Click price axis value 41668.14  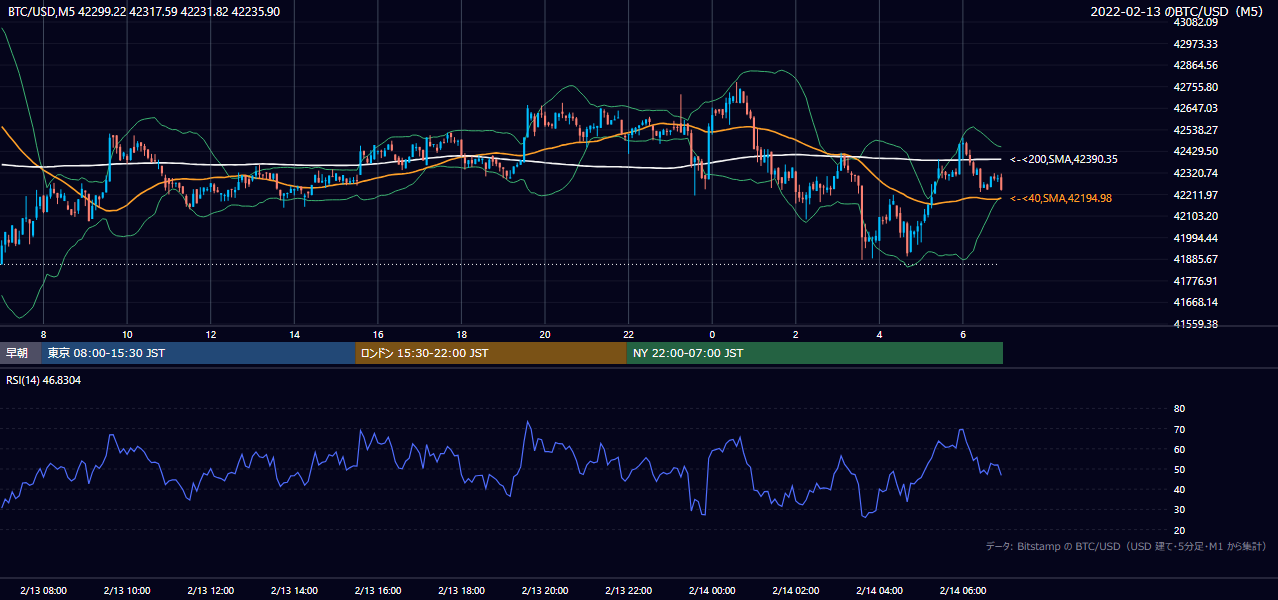tap(1195, 302)
